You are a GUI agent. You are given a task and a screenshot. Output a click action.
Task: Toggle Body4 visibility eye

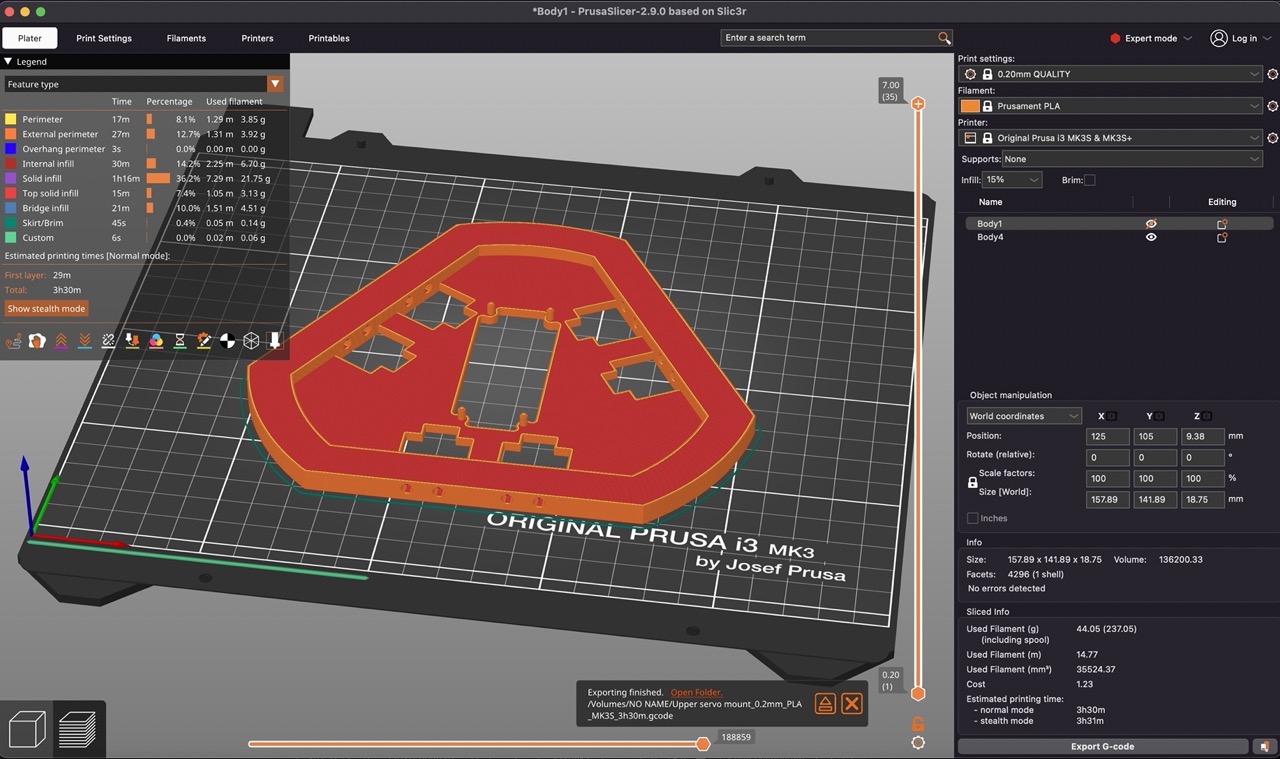pos(1151,238)
